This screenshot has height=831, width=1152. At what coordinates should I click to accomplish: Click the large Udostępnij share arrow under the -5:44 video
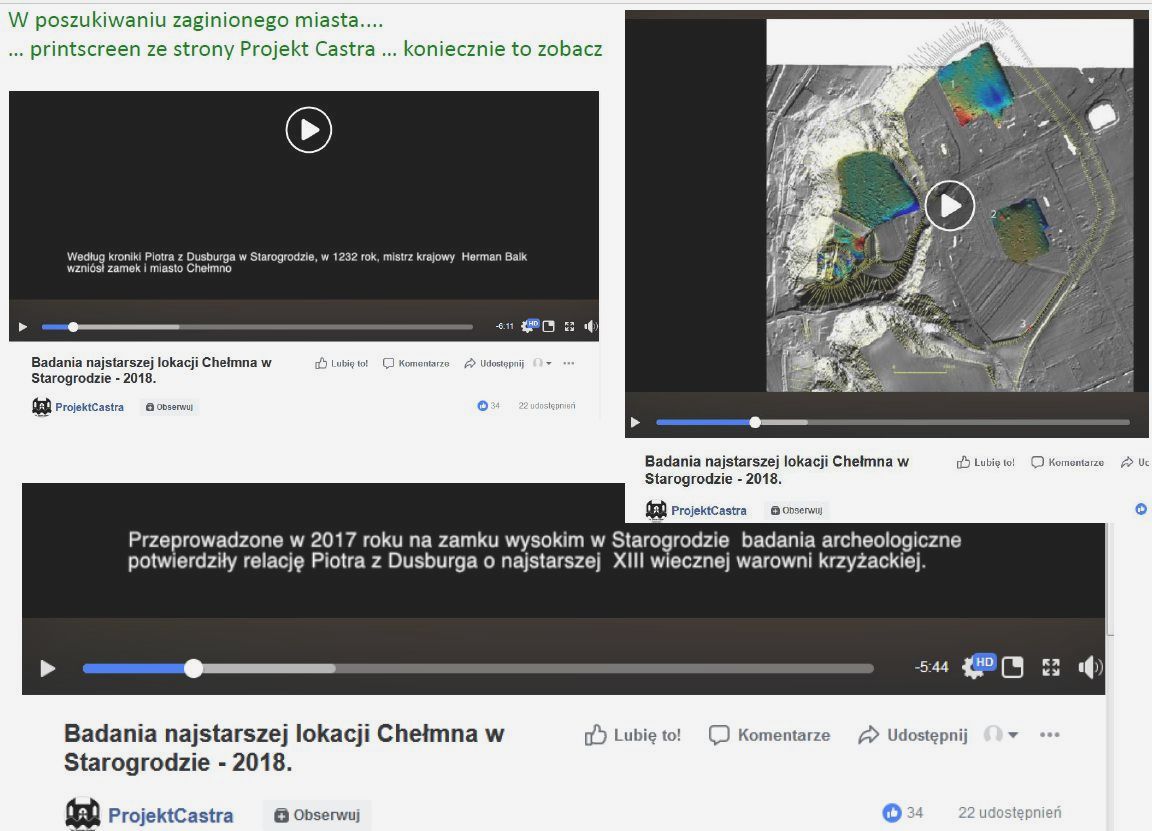869,735
